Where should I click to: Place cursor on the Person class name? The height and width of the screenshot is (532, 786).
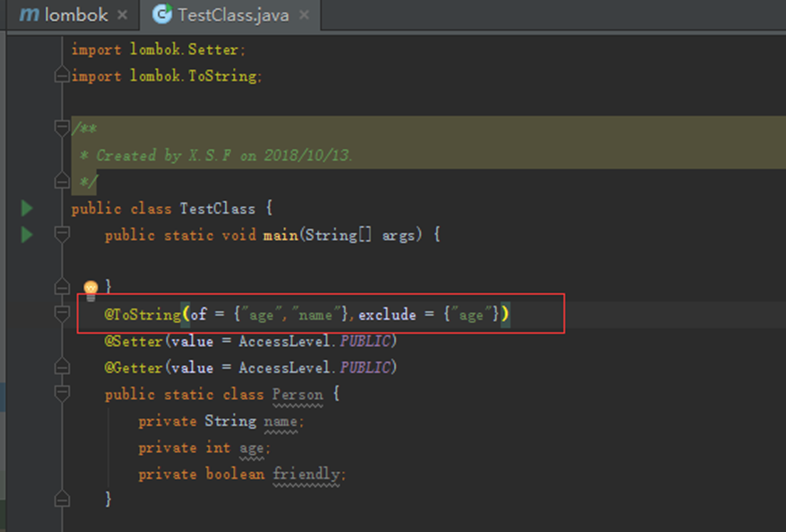tap(298, 394)
